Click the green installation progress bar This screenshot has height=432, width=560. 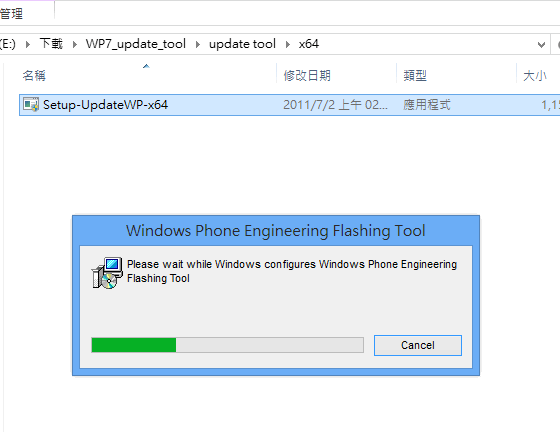pos(228,345)
